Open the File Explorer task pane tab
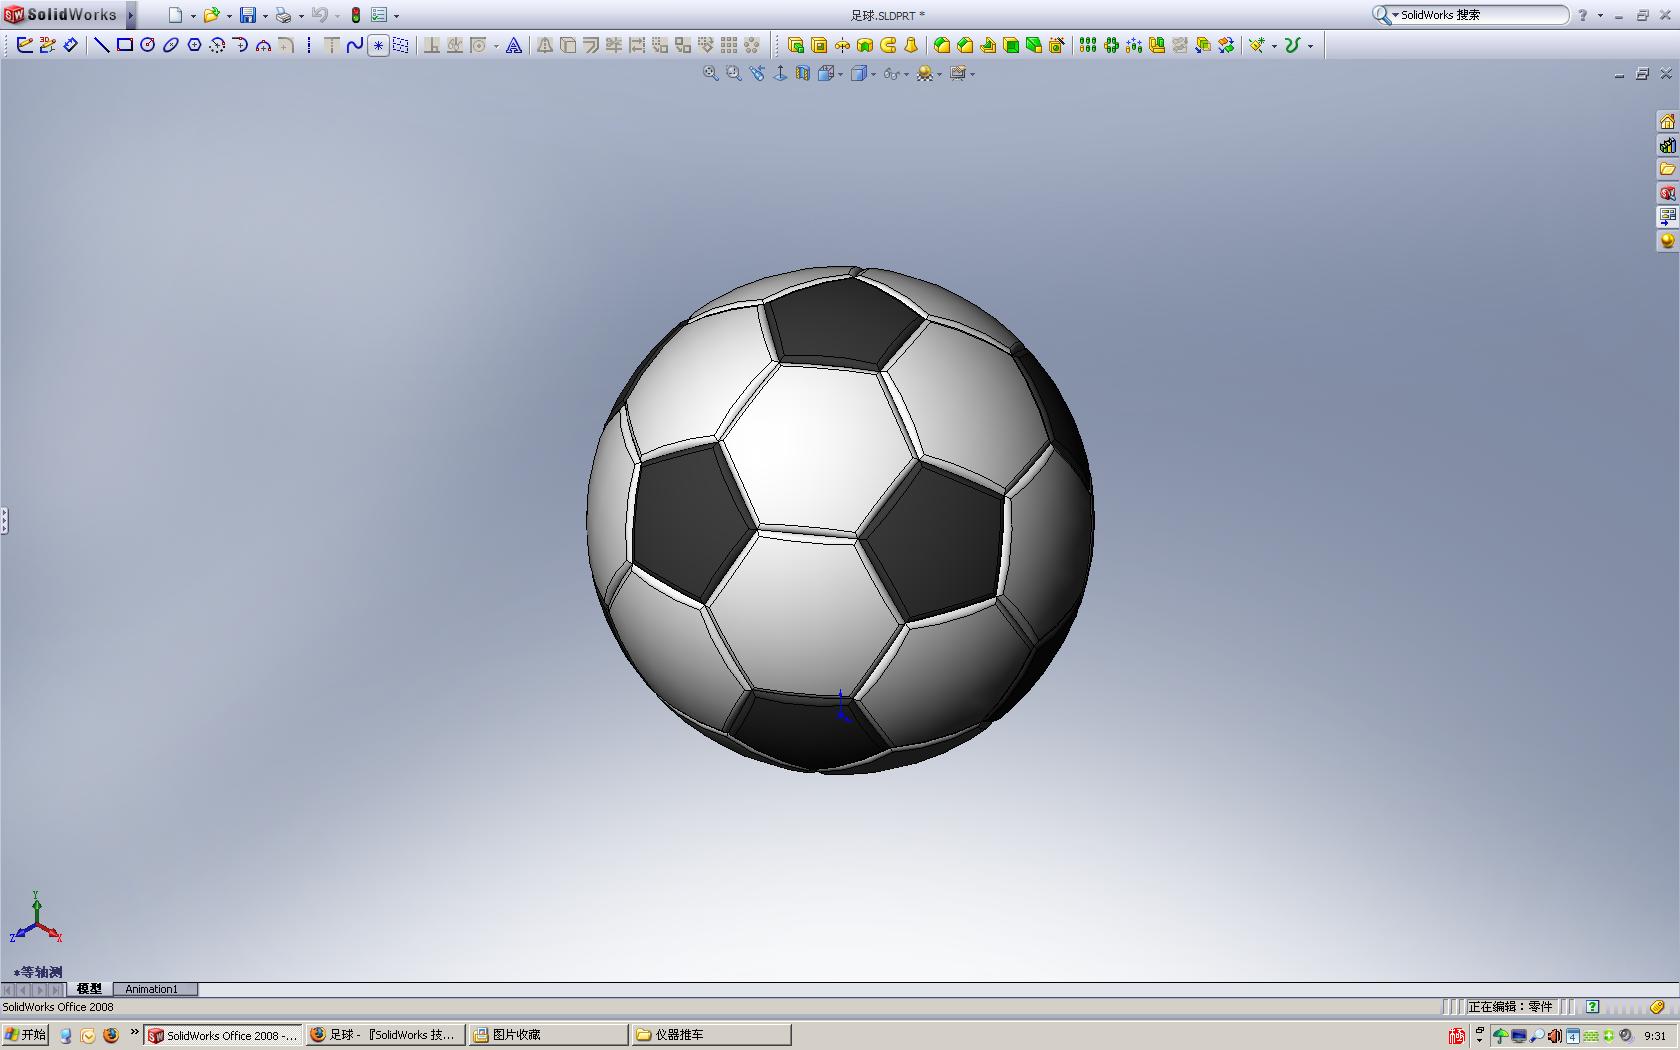 tap(1667, 169)
